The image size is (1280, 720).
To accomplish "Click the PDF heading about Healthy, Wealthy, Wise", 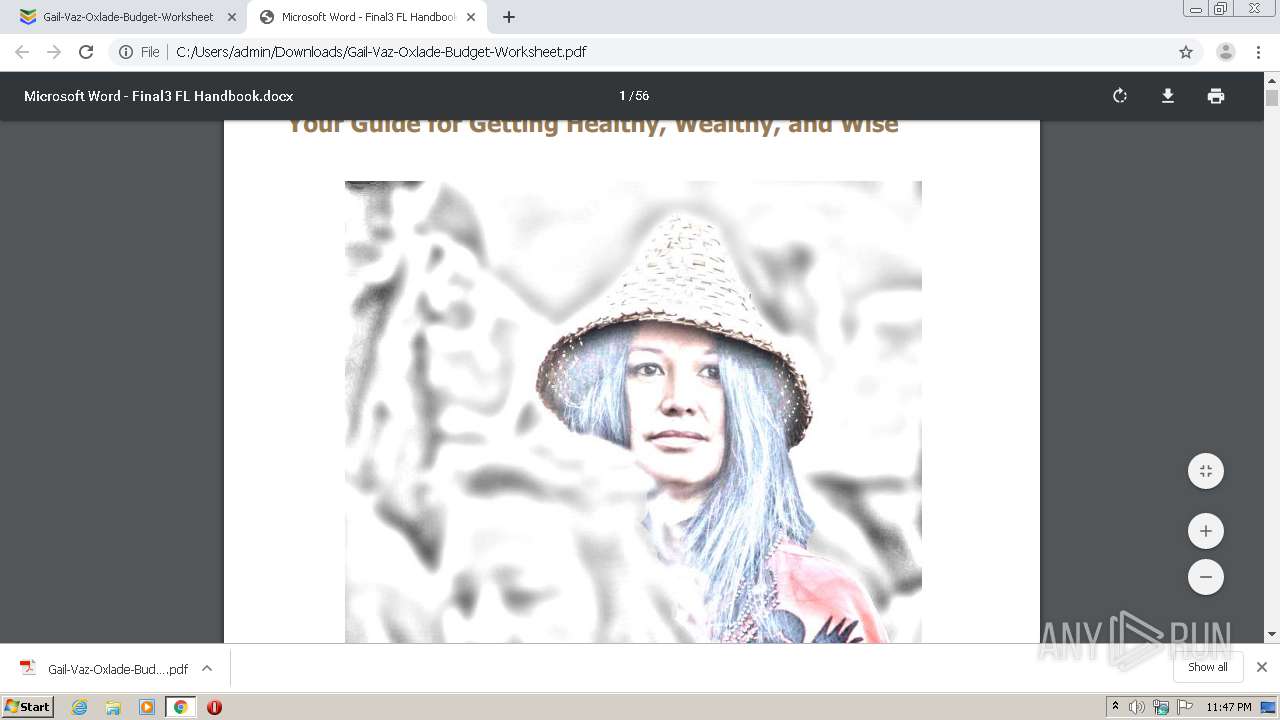I will [593, 126].
